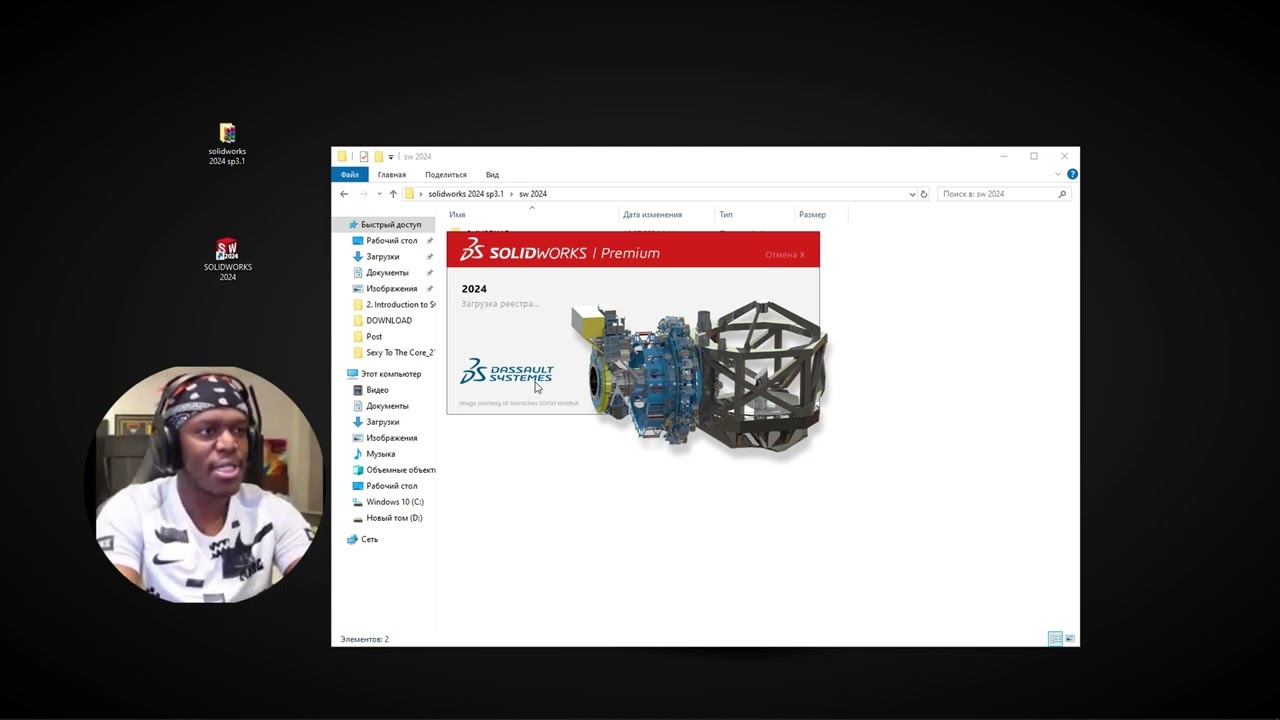Expand the address bar history dropdown
Image resolution: width=1280 pixels, height=720 pixels.
click(912, 194)
